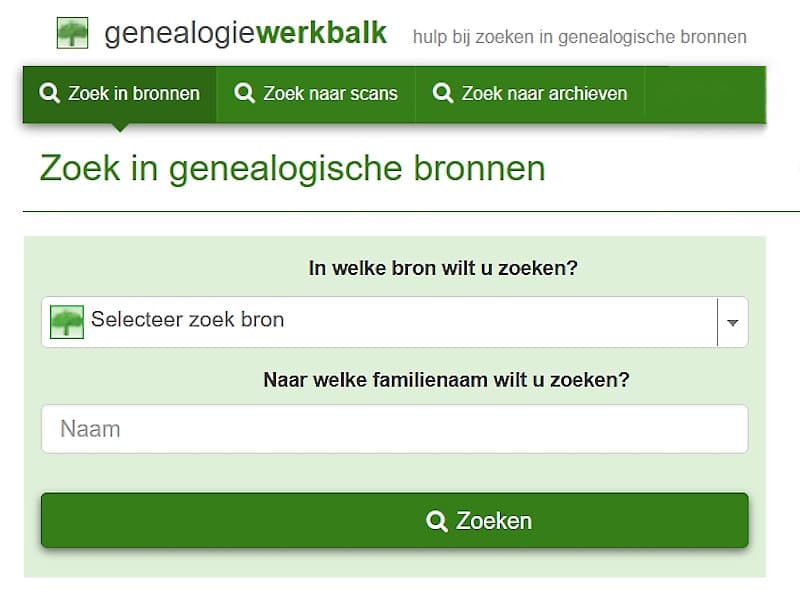
Task: Click the magnifier icon on Zoek naar scans
Action: 243,93
